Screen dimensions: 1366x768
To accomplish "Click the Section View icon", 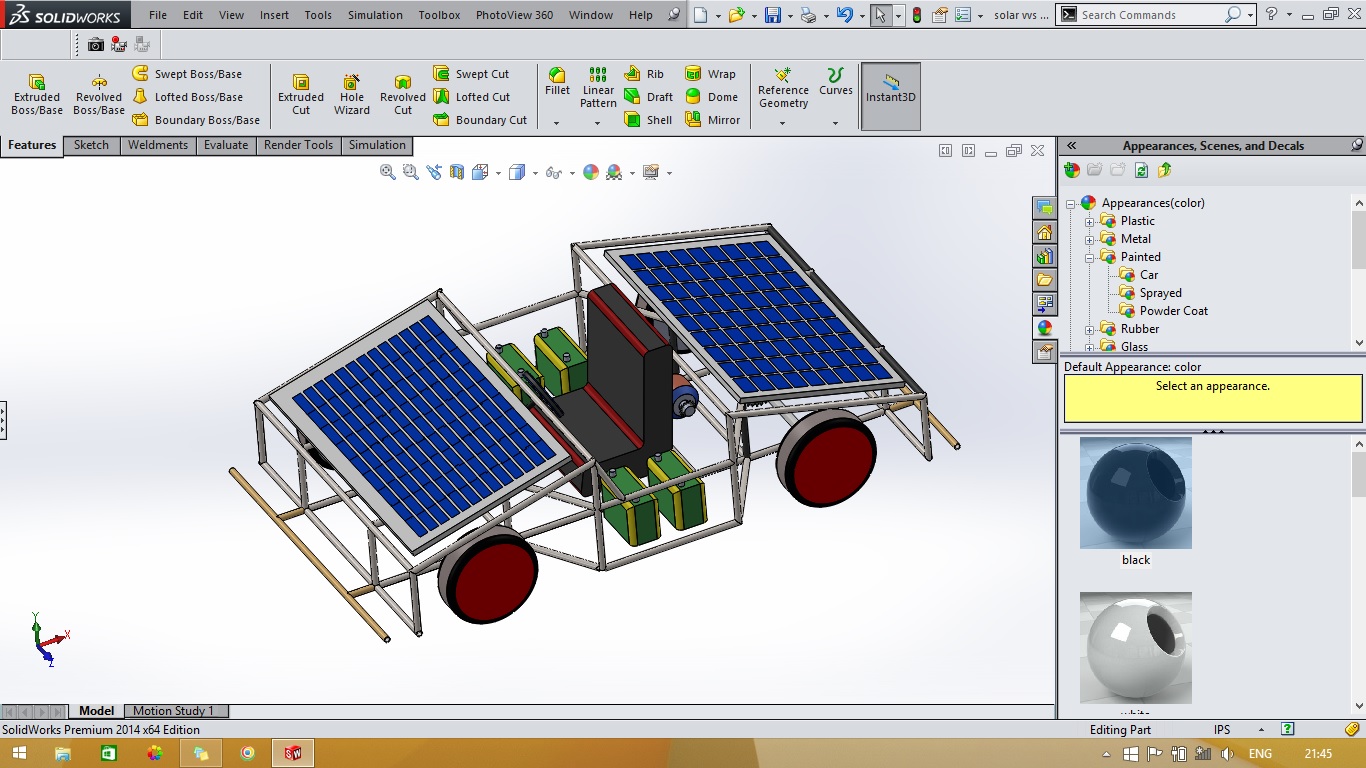I will click(457, 172).
